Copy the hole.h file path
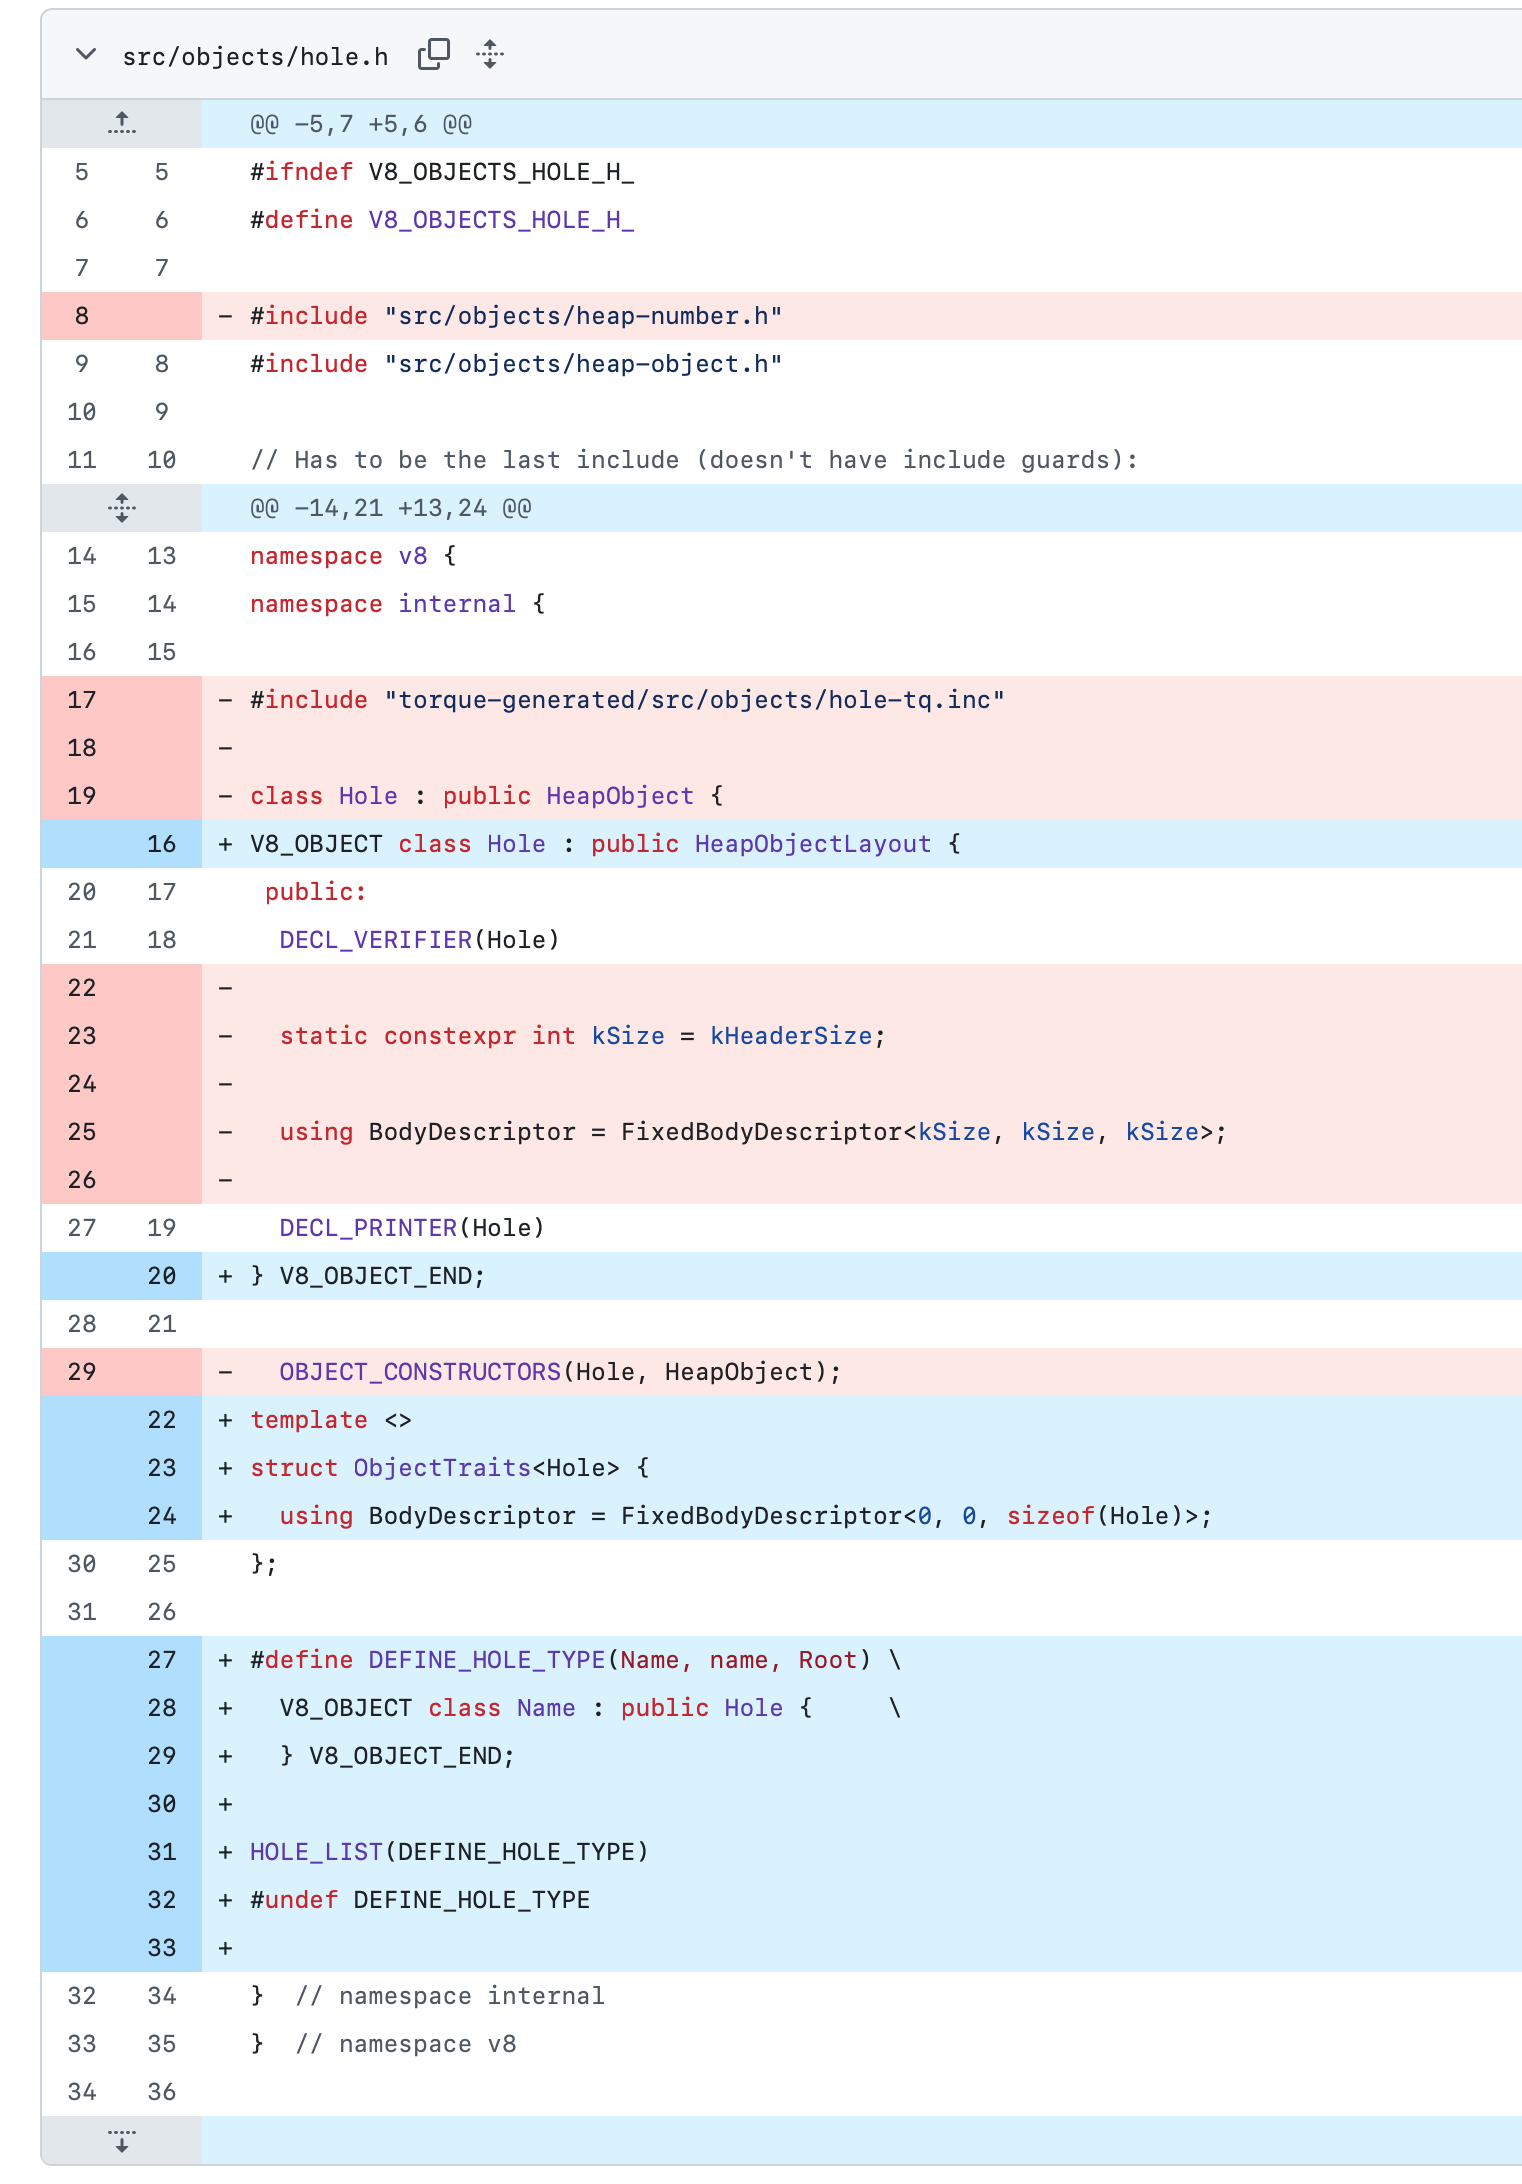Image resolution: width=1522 pixels, height=2184 pixels. 433,55
